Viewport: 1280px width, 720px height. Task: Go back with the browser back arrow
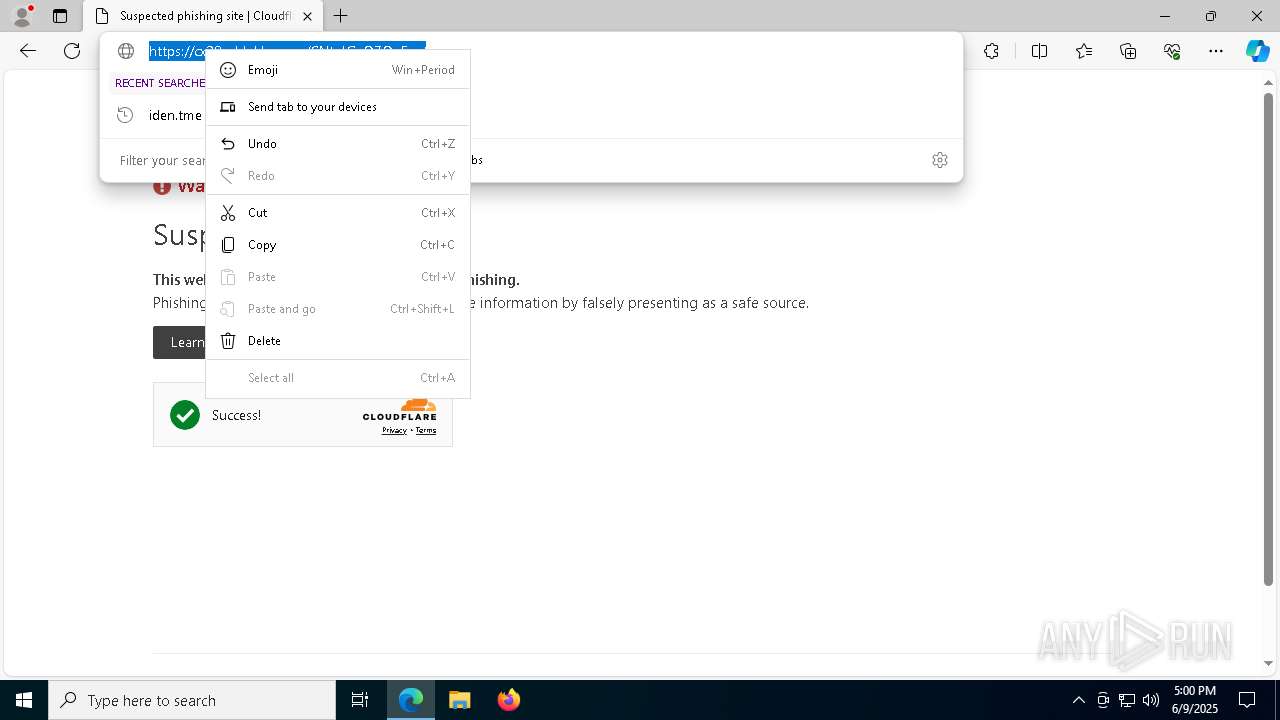point(28,51)
